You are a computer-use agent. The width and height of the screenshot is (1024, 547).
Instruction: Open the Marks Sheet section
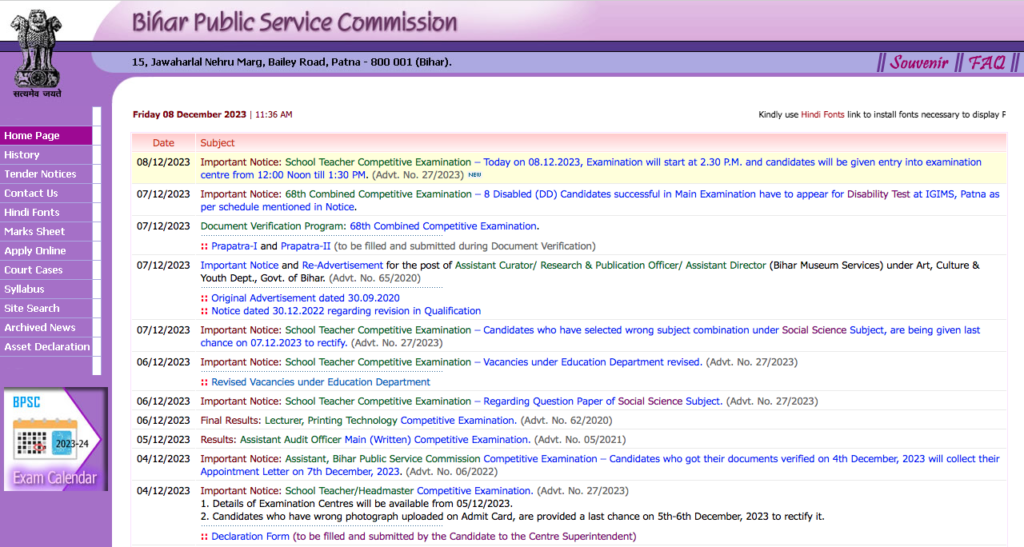[x=34, y=232]
